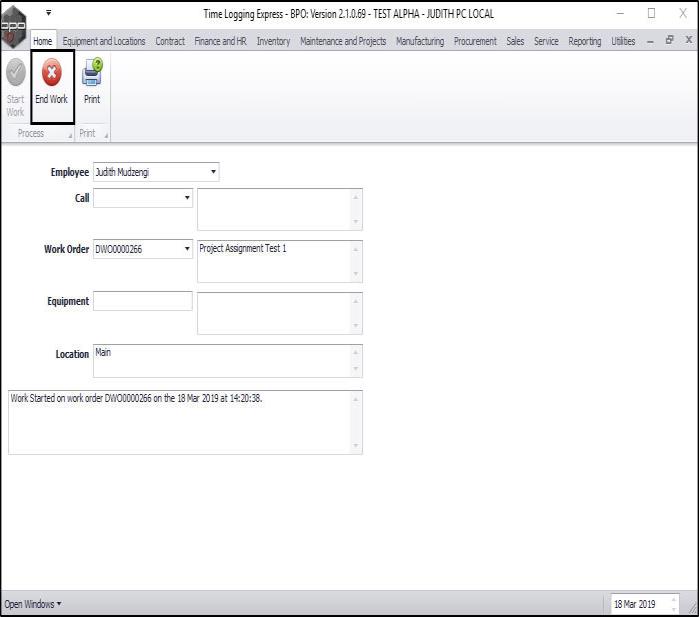This screenshot has height=617, width=699.
Task: Go to the Manufacturing tab
Action: point(420,41)
